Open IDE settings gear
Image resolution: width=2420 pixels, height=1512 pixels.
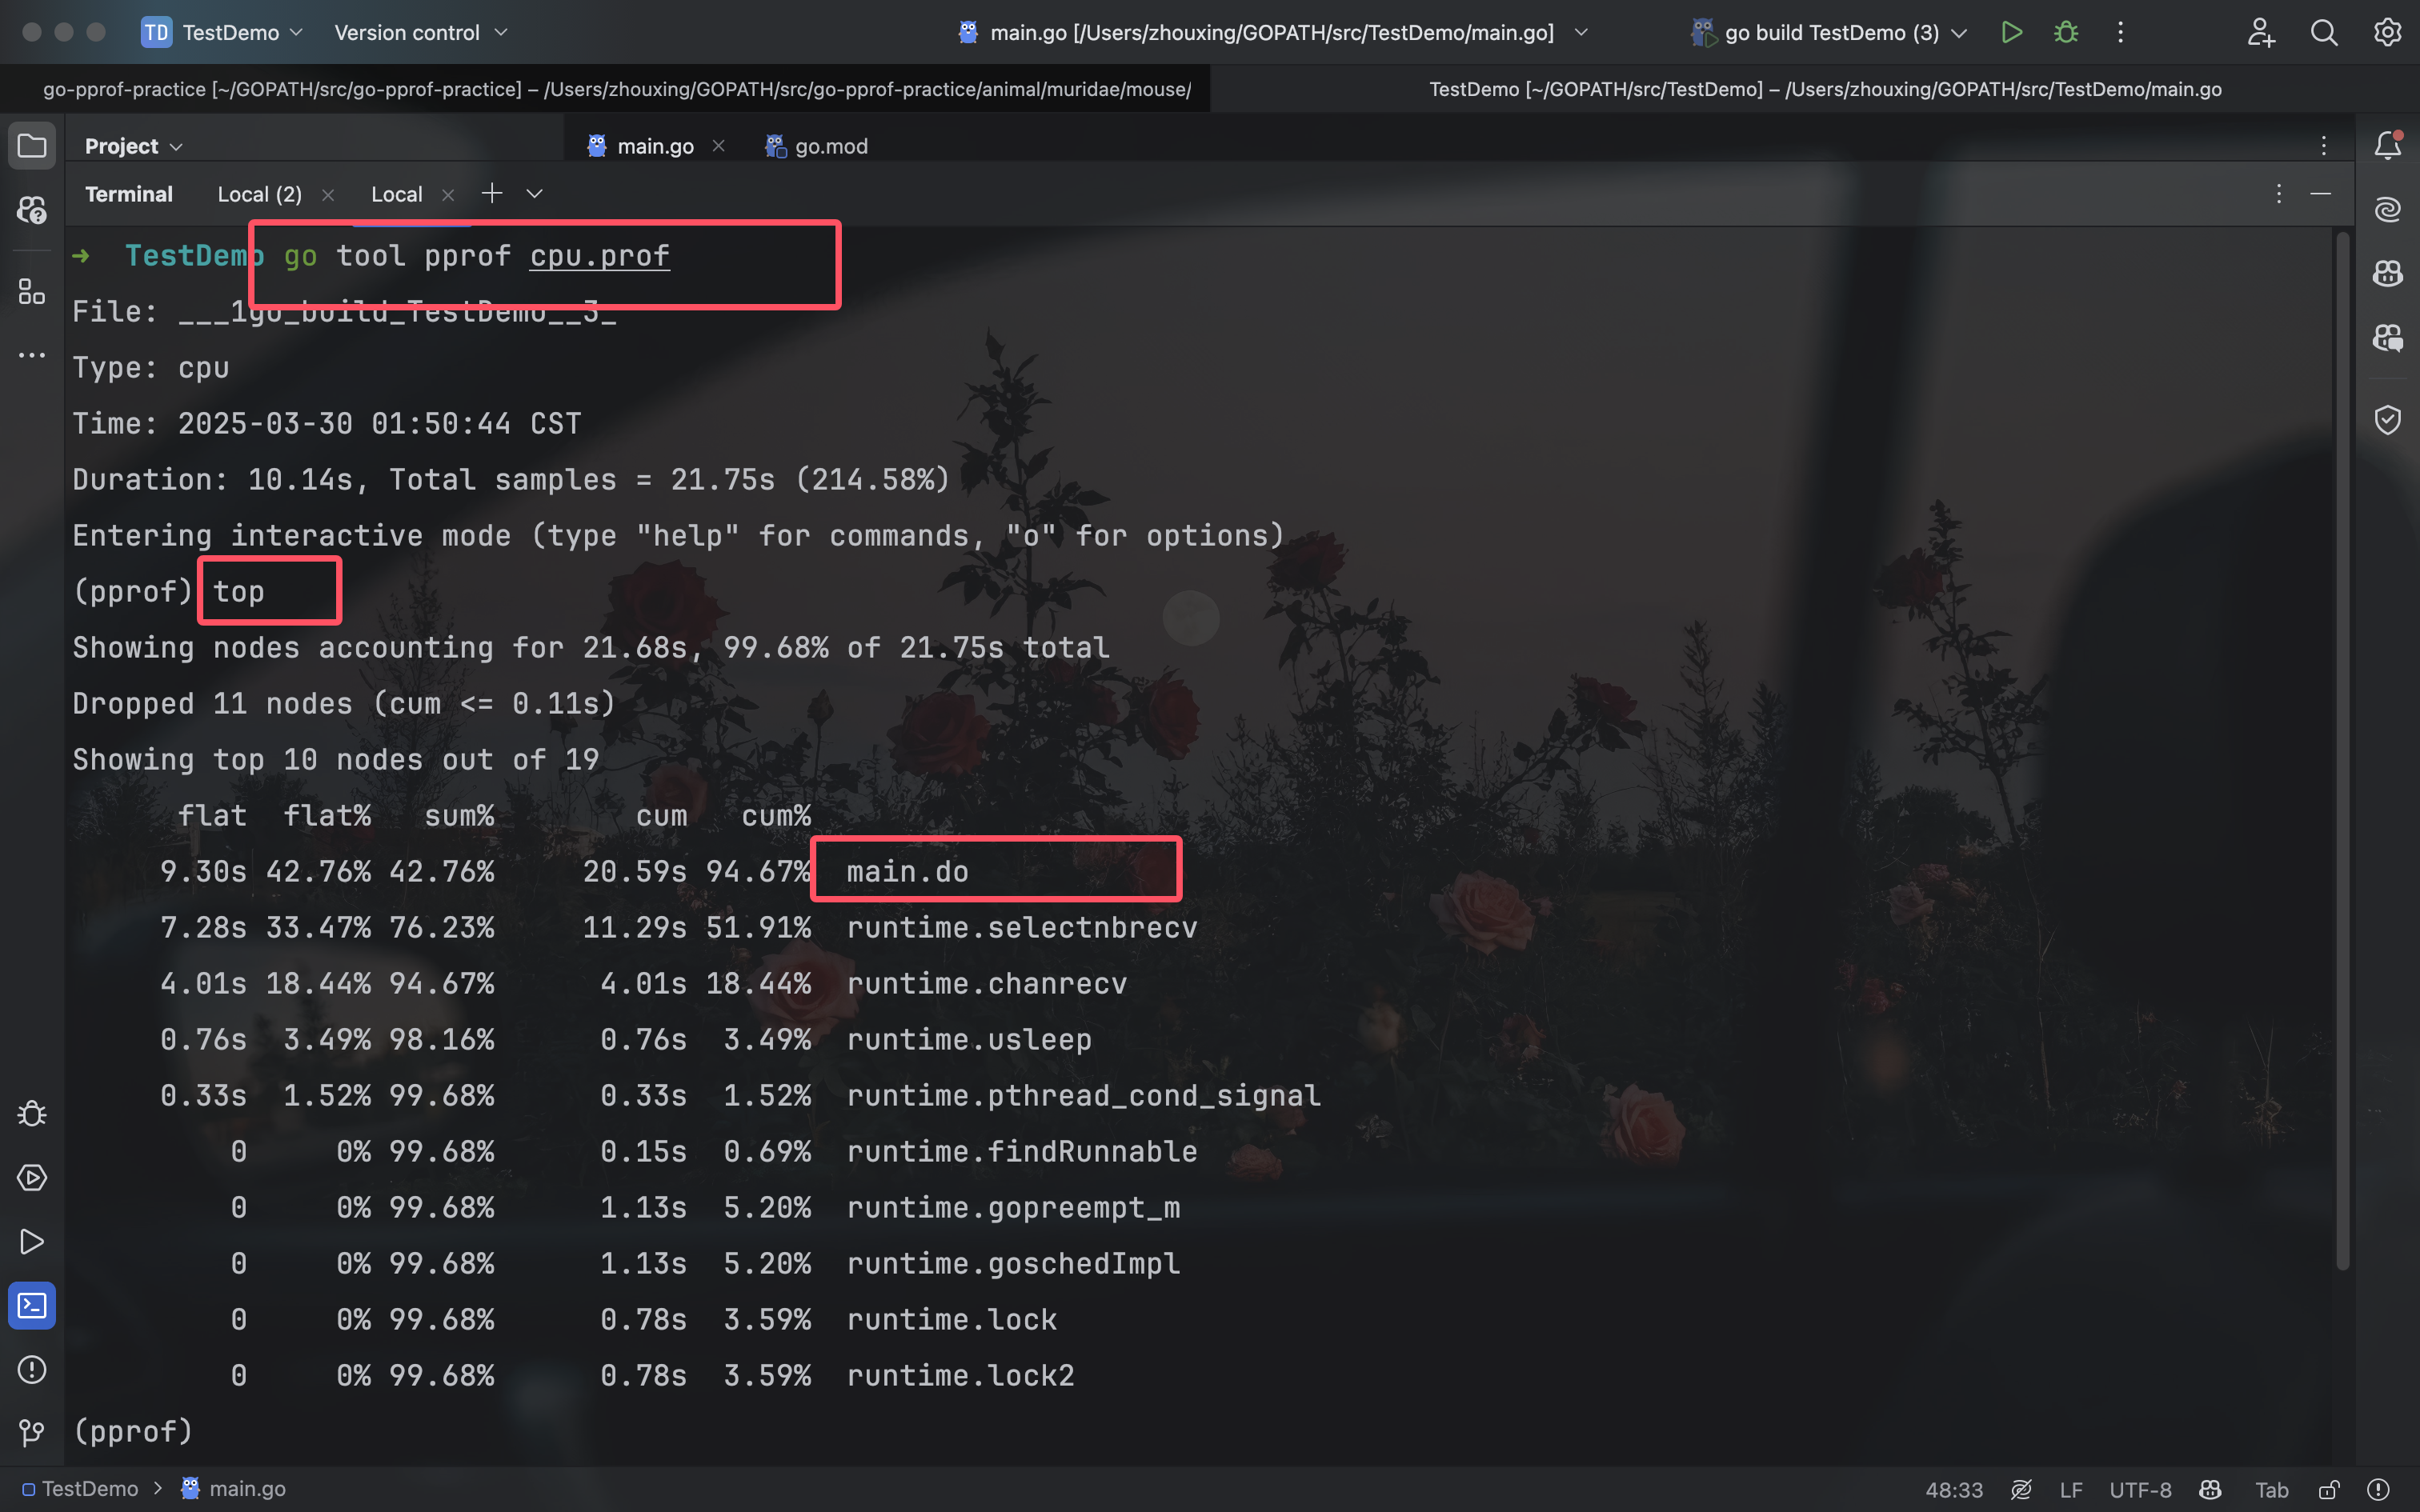tap(2387, 32)
